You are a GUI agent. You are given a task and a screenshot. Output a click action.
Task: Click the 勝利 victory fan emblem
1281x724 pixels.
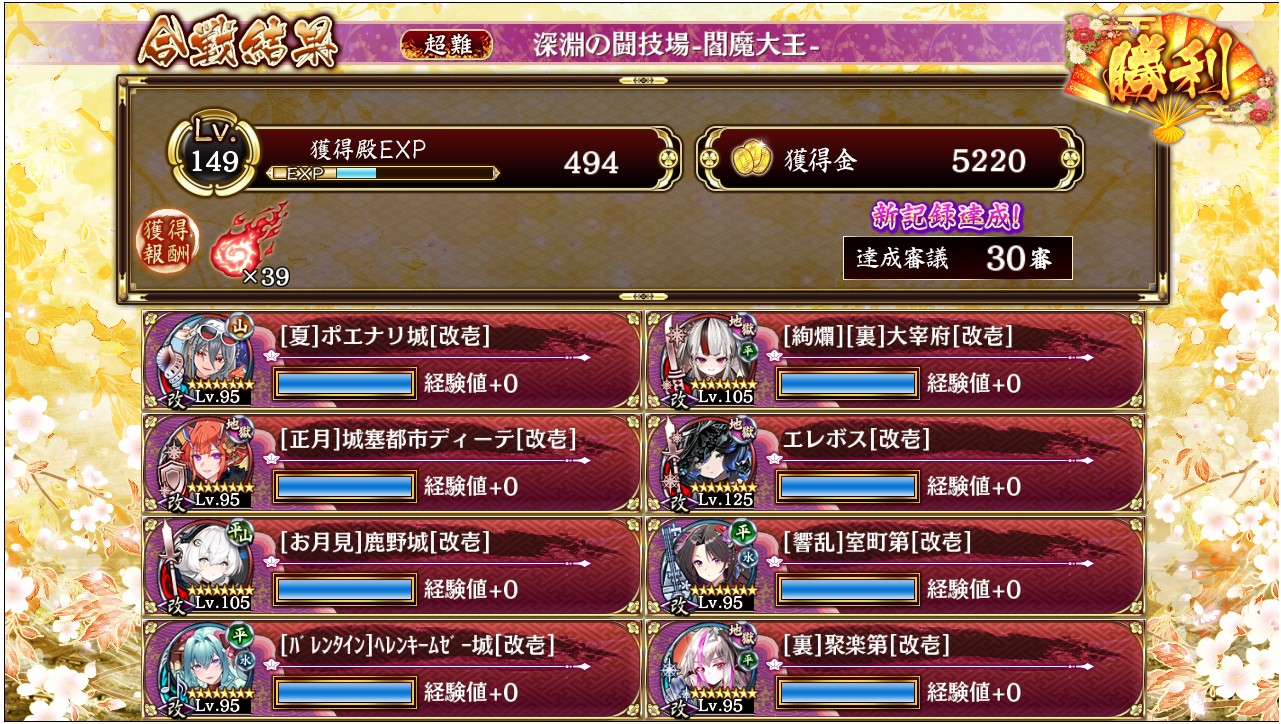1163,80
